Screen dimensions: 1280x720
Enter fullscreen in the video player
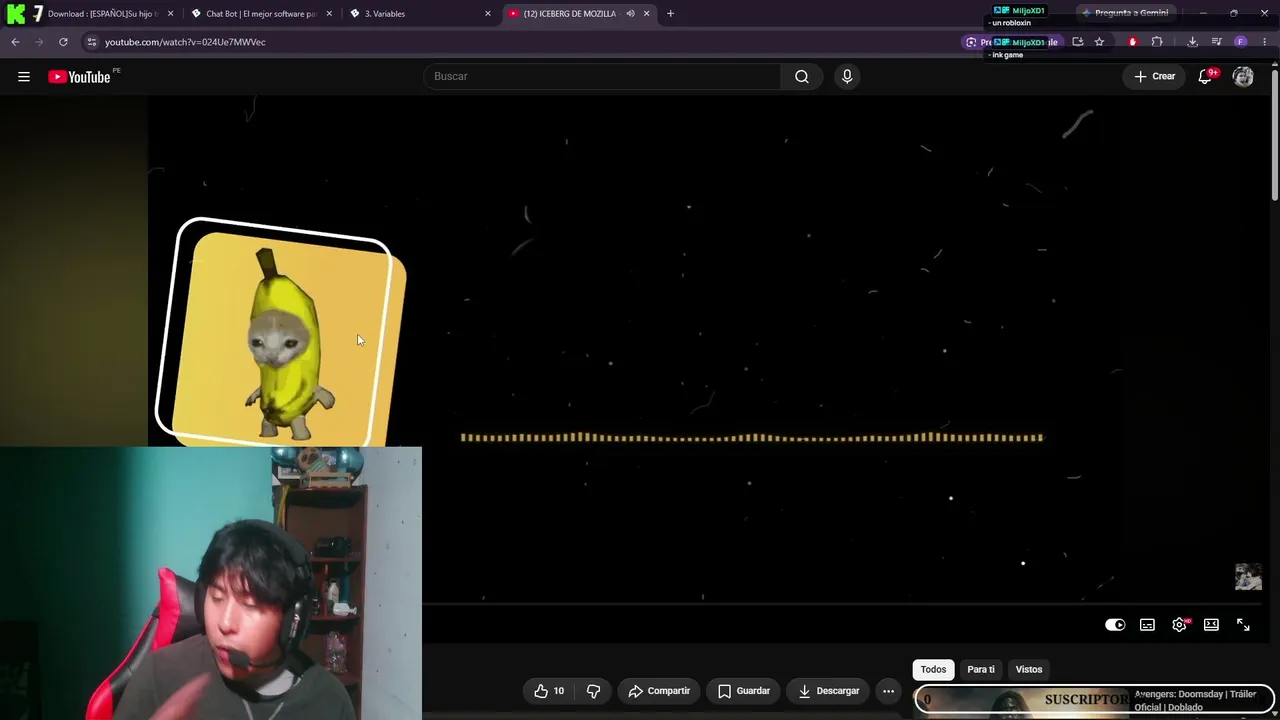coord(1243,625)
